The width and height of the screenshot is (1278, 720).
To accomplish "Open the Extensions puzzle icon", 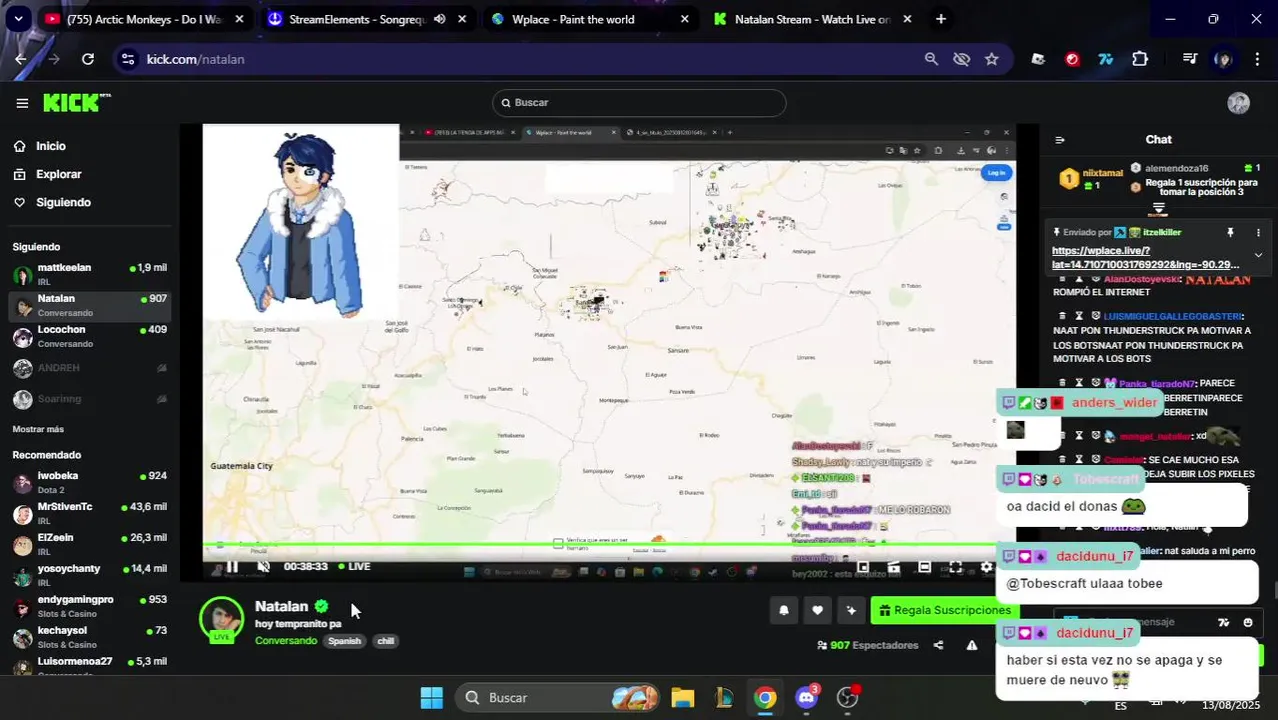I will pos(1140,59).
